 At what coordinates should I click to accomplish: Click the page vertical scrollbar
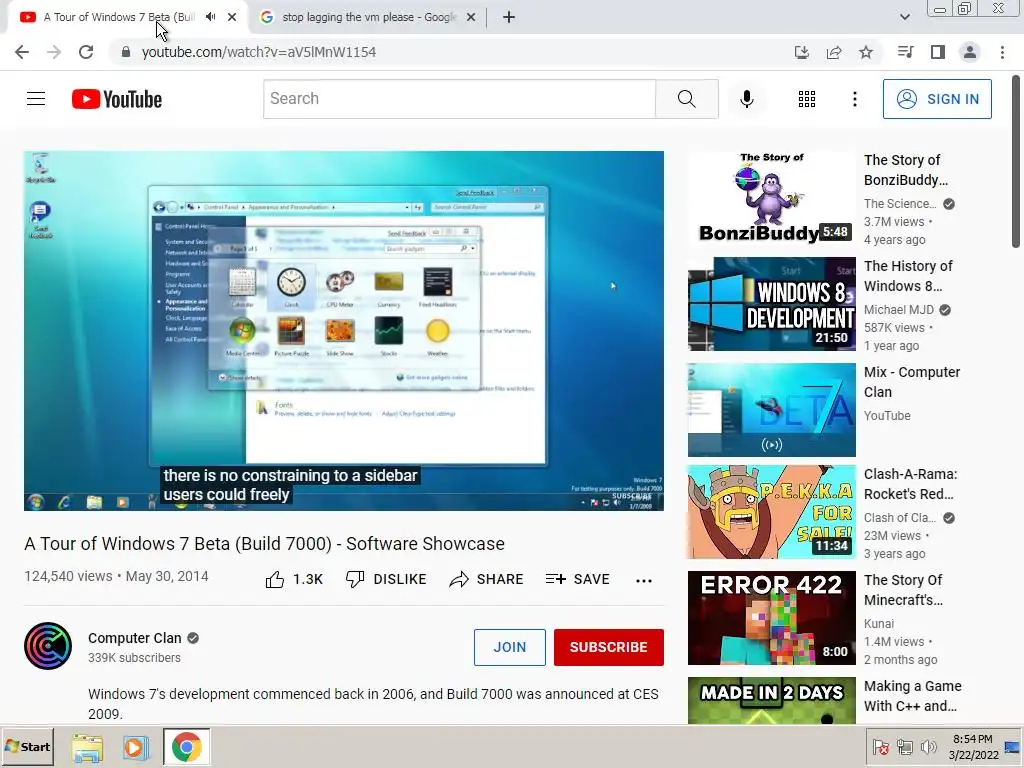coord(1016,163)
